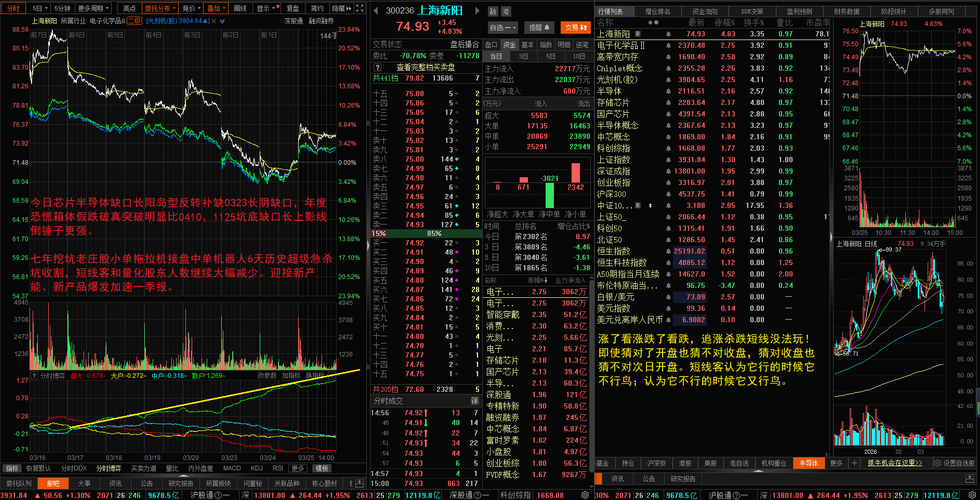The height and width of the screenshot is (500, 980).
Task: Click the 详 detail icon in 分时成交 header
Action: pos(476,400)
